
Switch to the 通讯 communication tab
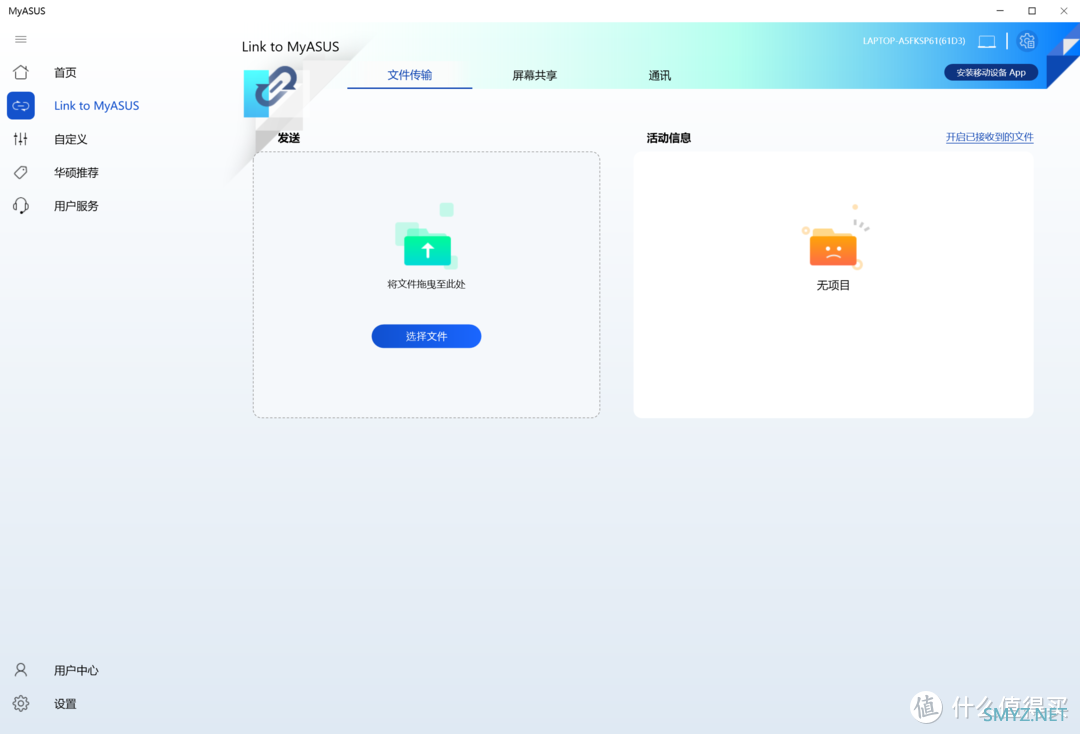point(659,75)
